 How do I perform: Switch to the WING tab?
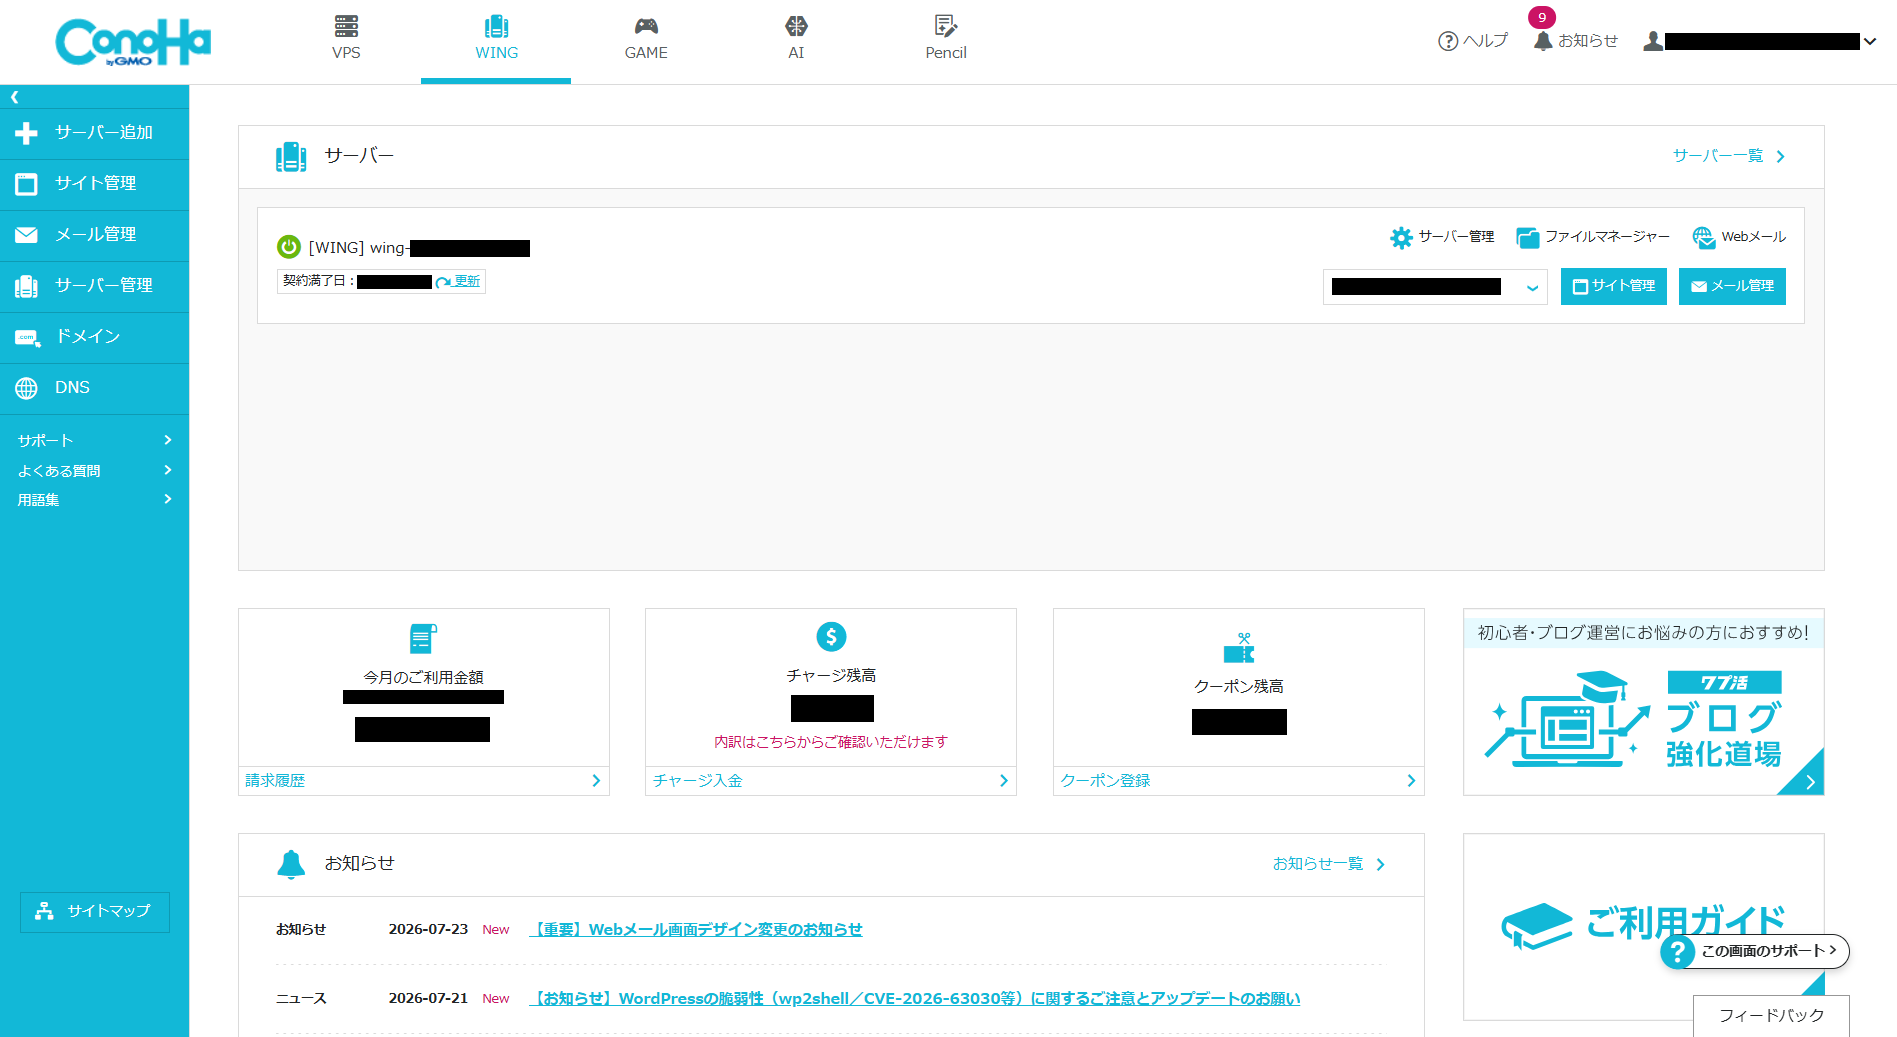[x=496, y=39]
